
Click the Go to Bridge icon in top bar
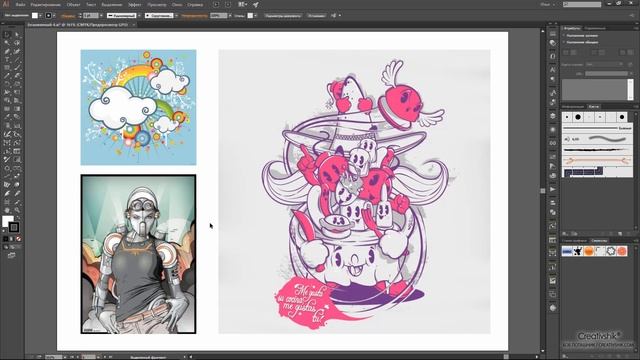216,5
